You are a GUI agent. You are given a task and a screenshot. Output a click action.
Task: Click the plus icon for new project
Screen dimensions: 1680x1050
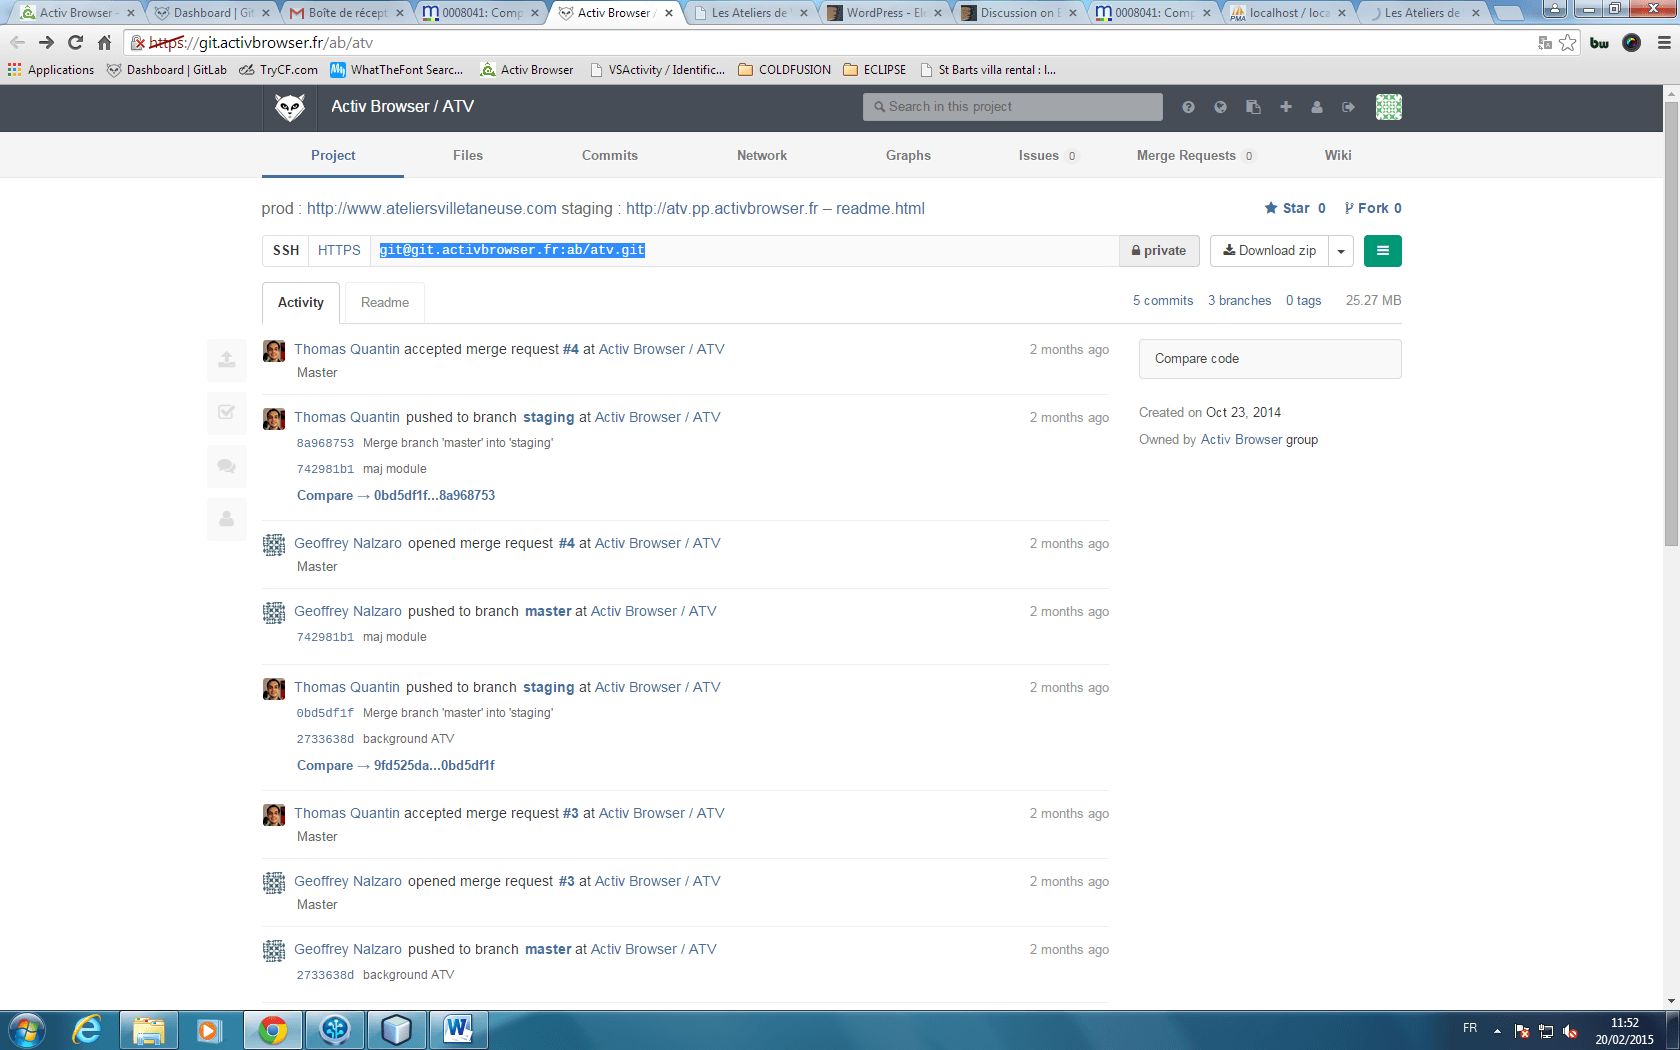pos(1285,107)
